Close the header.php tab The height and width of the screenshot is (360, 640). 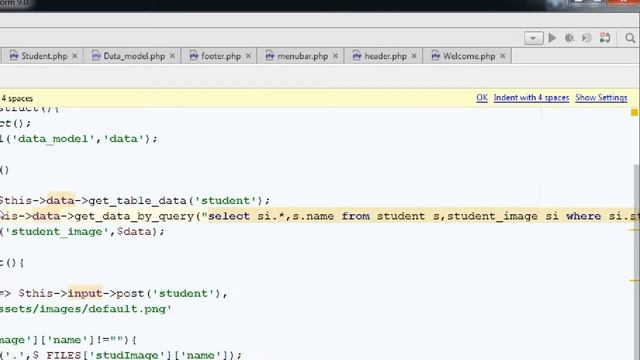tap(414, 56)
